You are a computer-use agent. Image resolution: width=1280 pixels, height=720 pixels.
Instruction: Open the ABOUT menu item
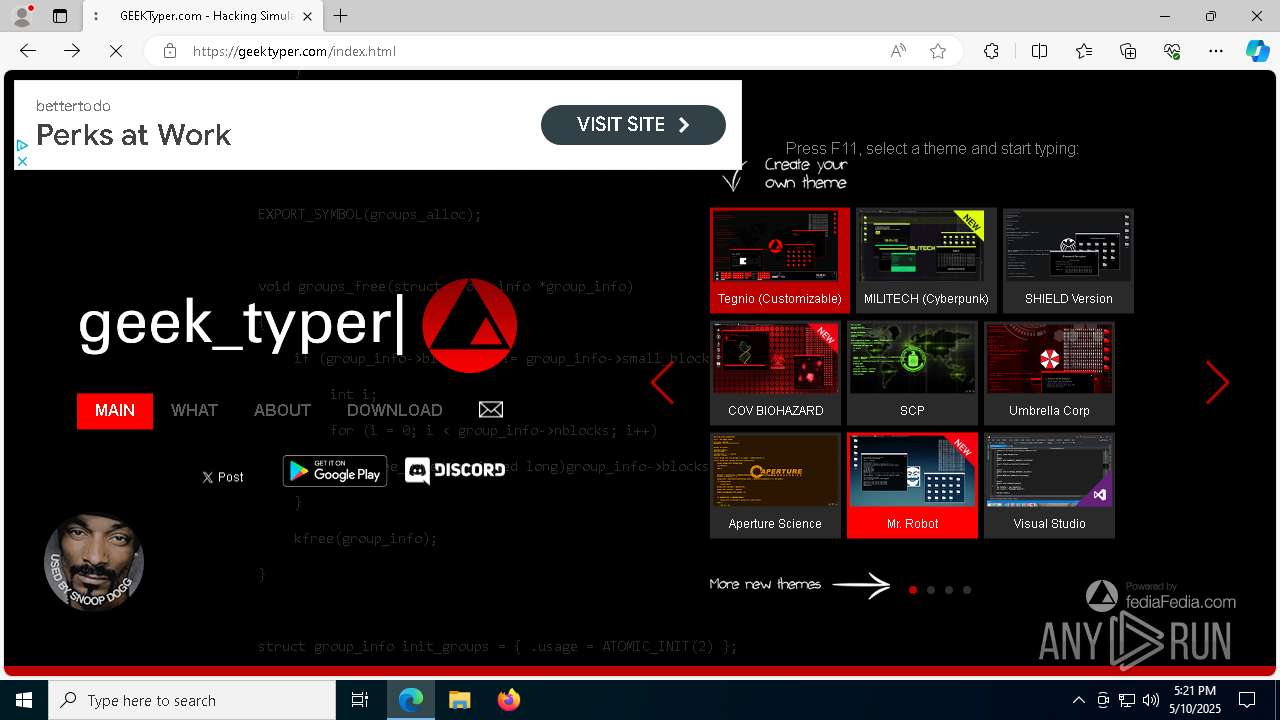pyautogui.click(x=282, y=411)
